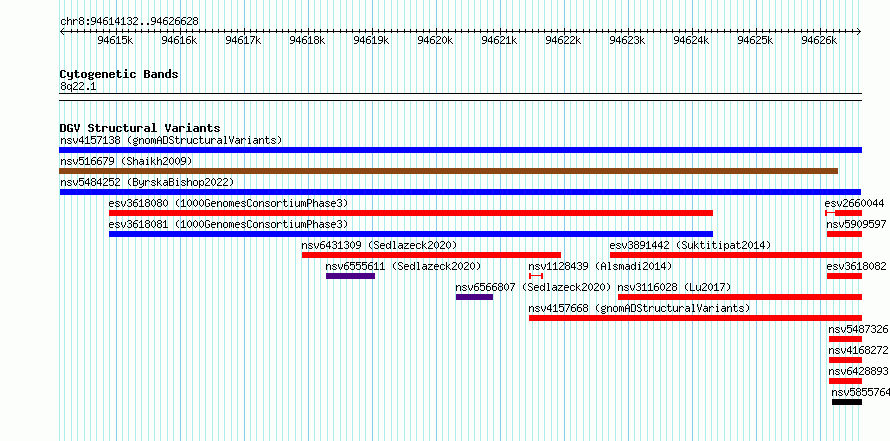Image resolution: width=890 pixels, height=441 pixels.
Task: Click the nsv4168272 text label
Action: click(858, 350)
